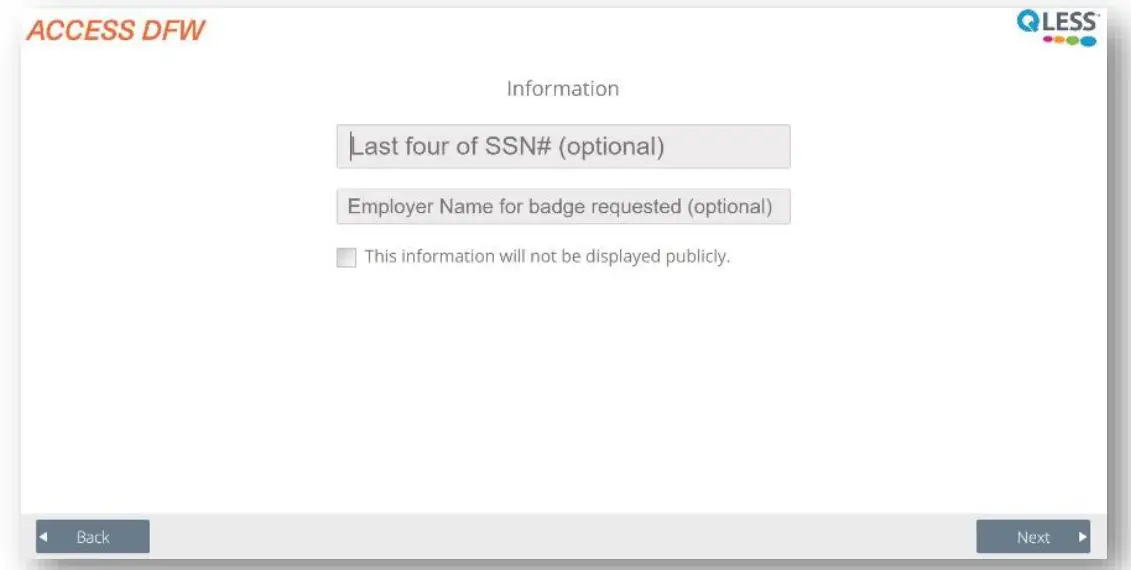This screenshot has height=570, width=1131.
Task: Click the green dot under QLess logo
Action: pos(1073,41)
